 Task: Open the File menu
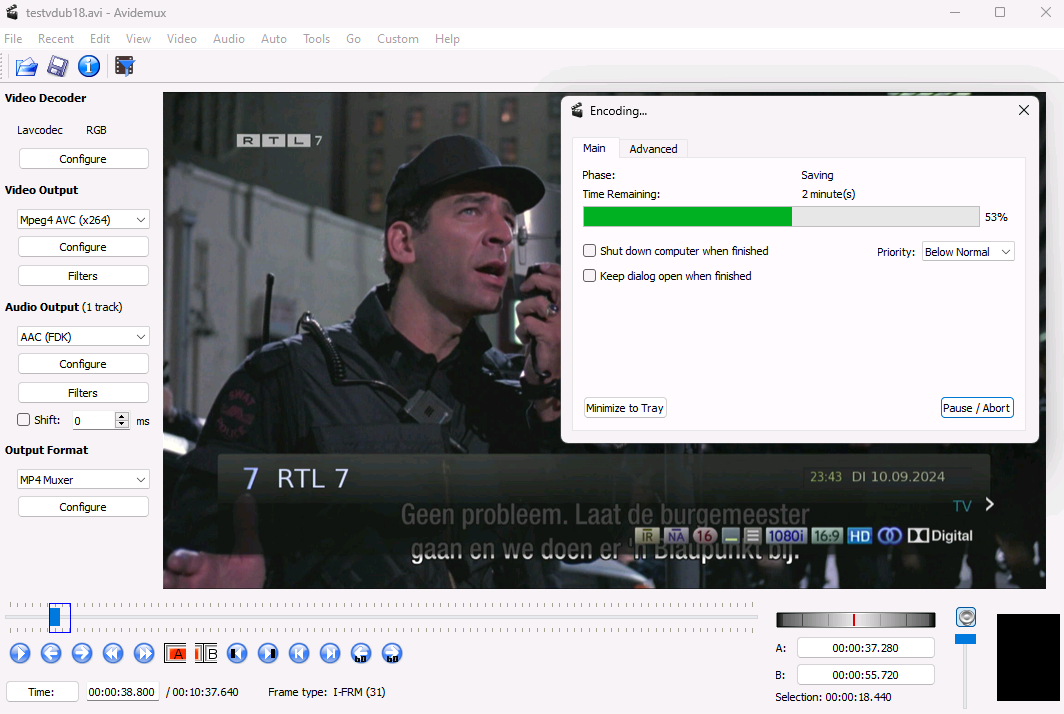(x=13, y=39)
